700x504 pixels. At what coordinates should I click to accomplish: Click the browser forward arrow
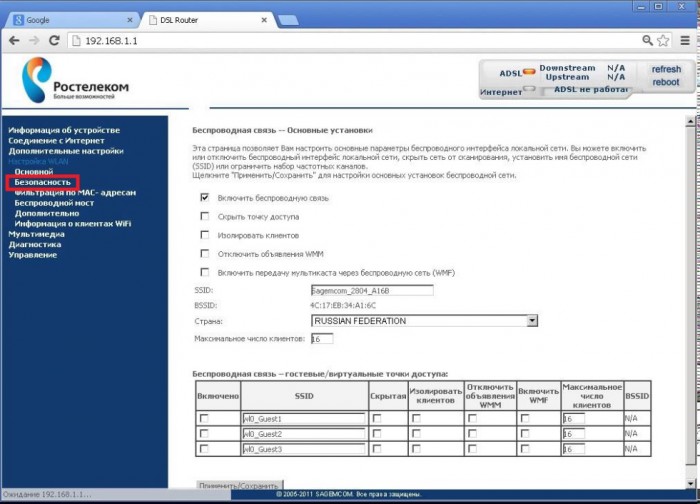click(35, 40)
